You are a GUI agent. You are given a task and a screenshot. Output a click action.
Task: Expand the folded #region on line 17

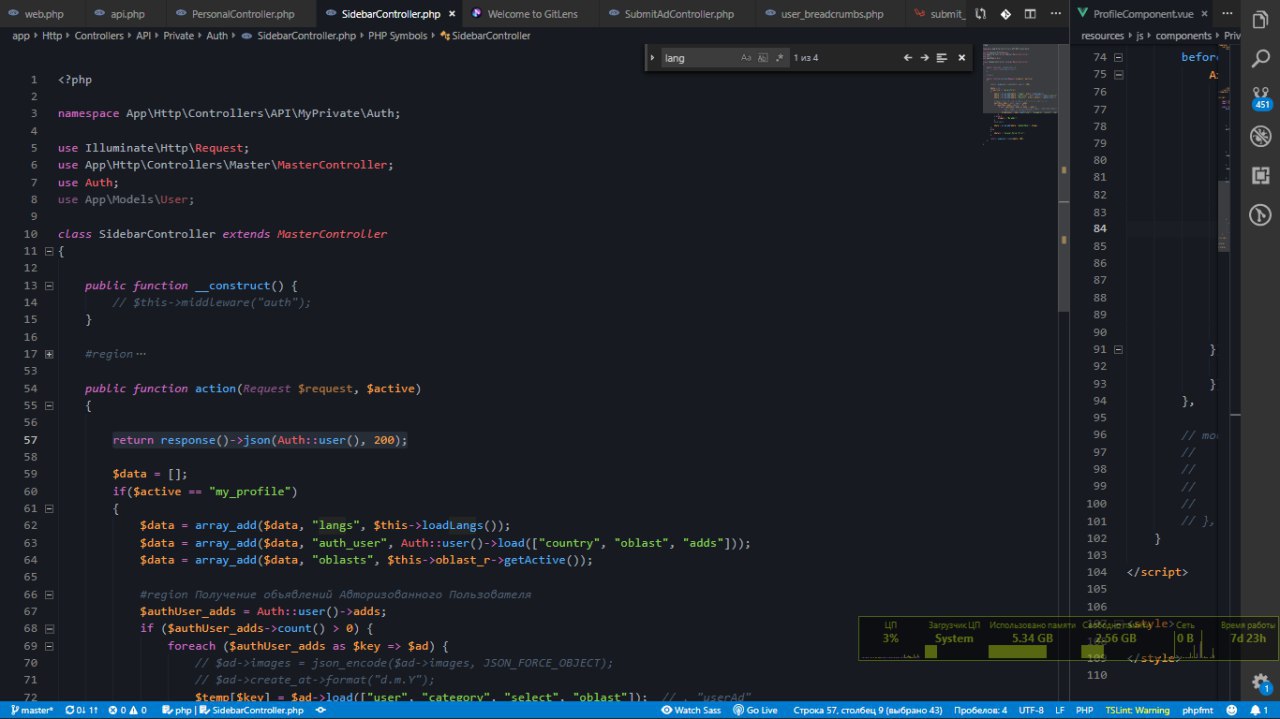(x=49, y=354)
